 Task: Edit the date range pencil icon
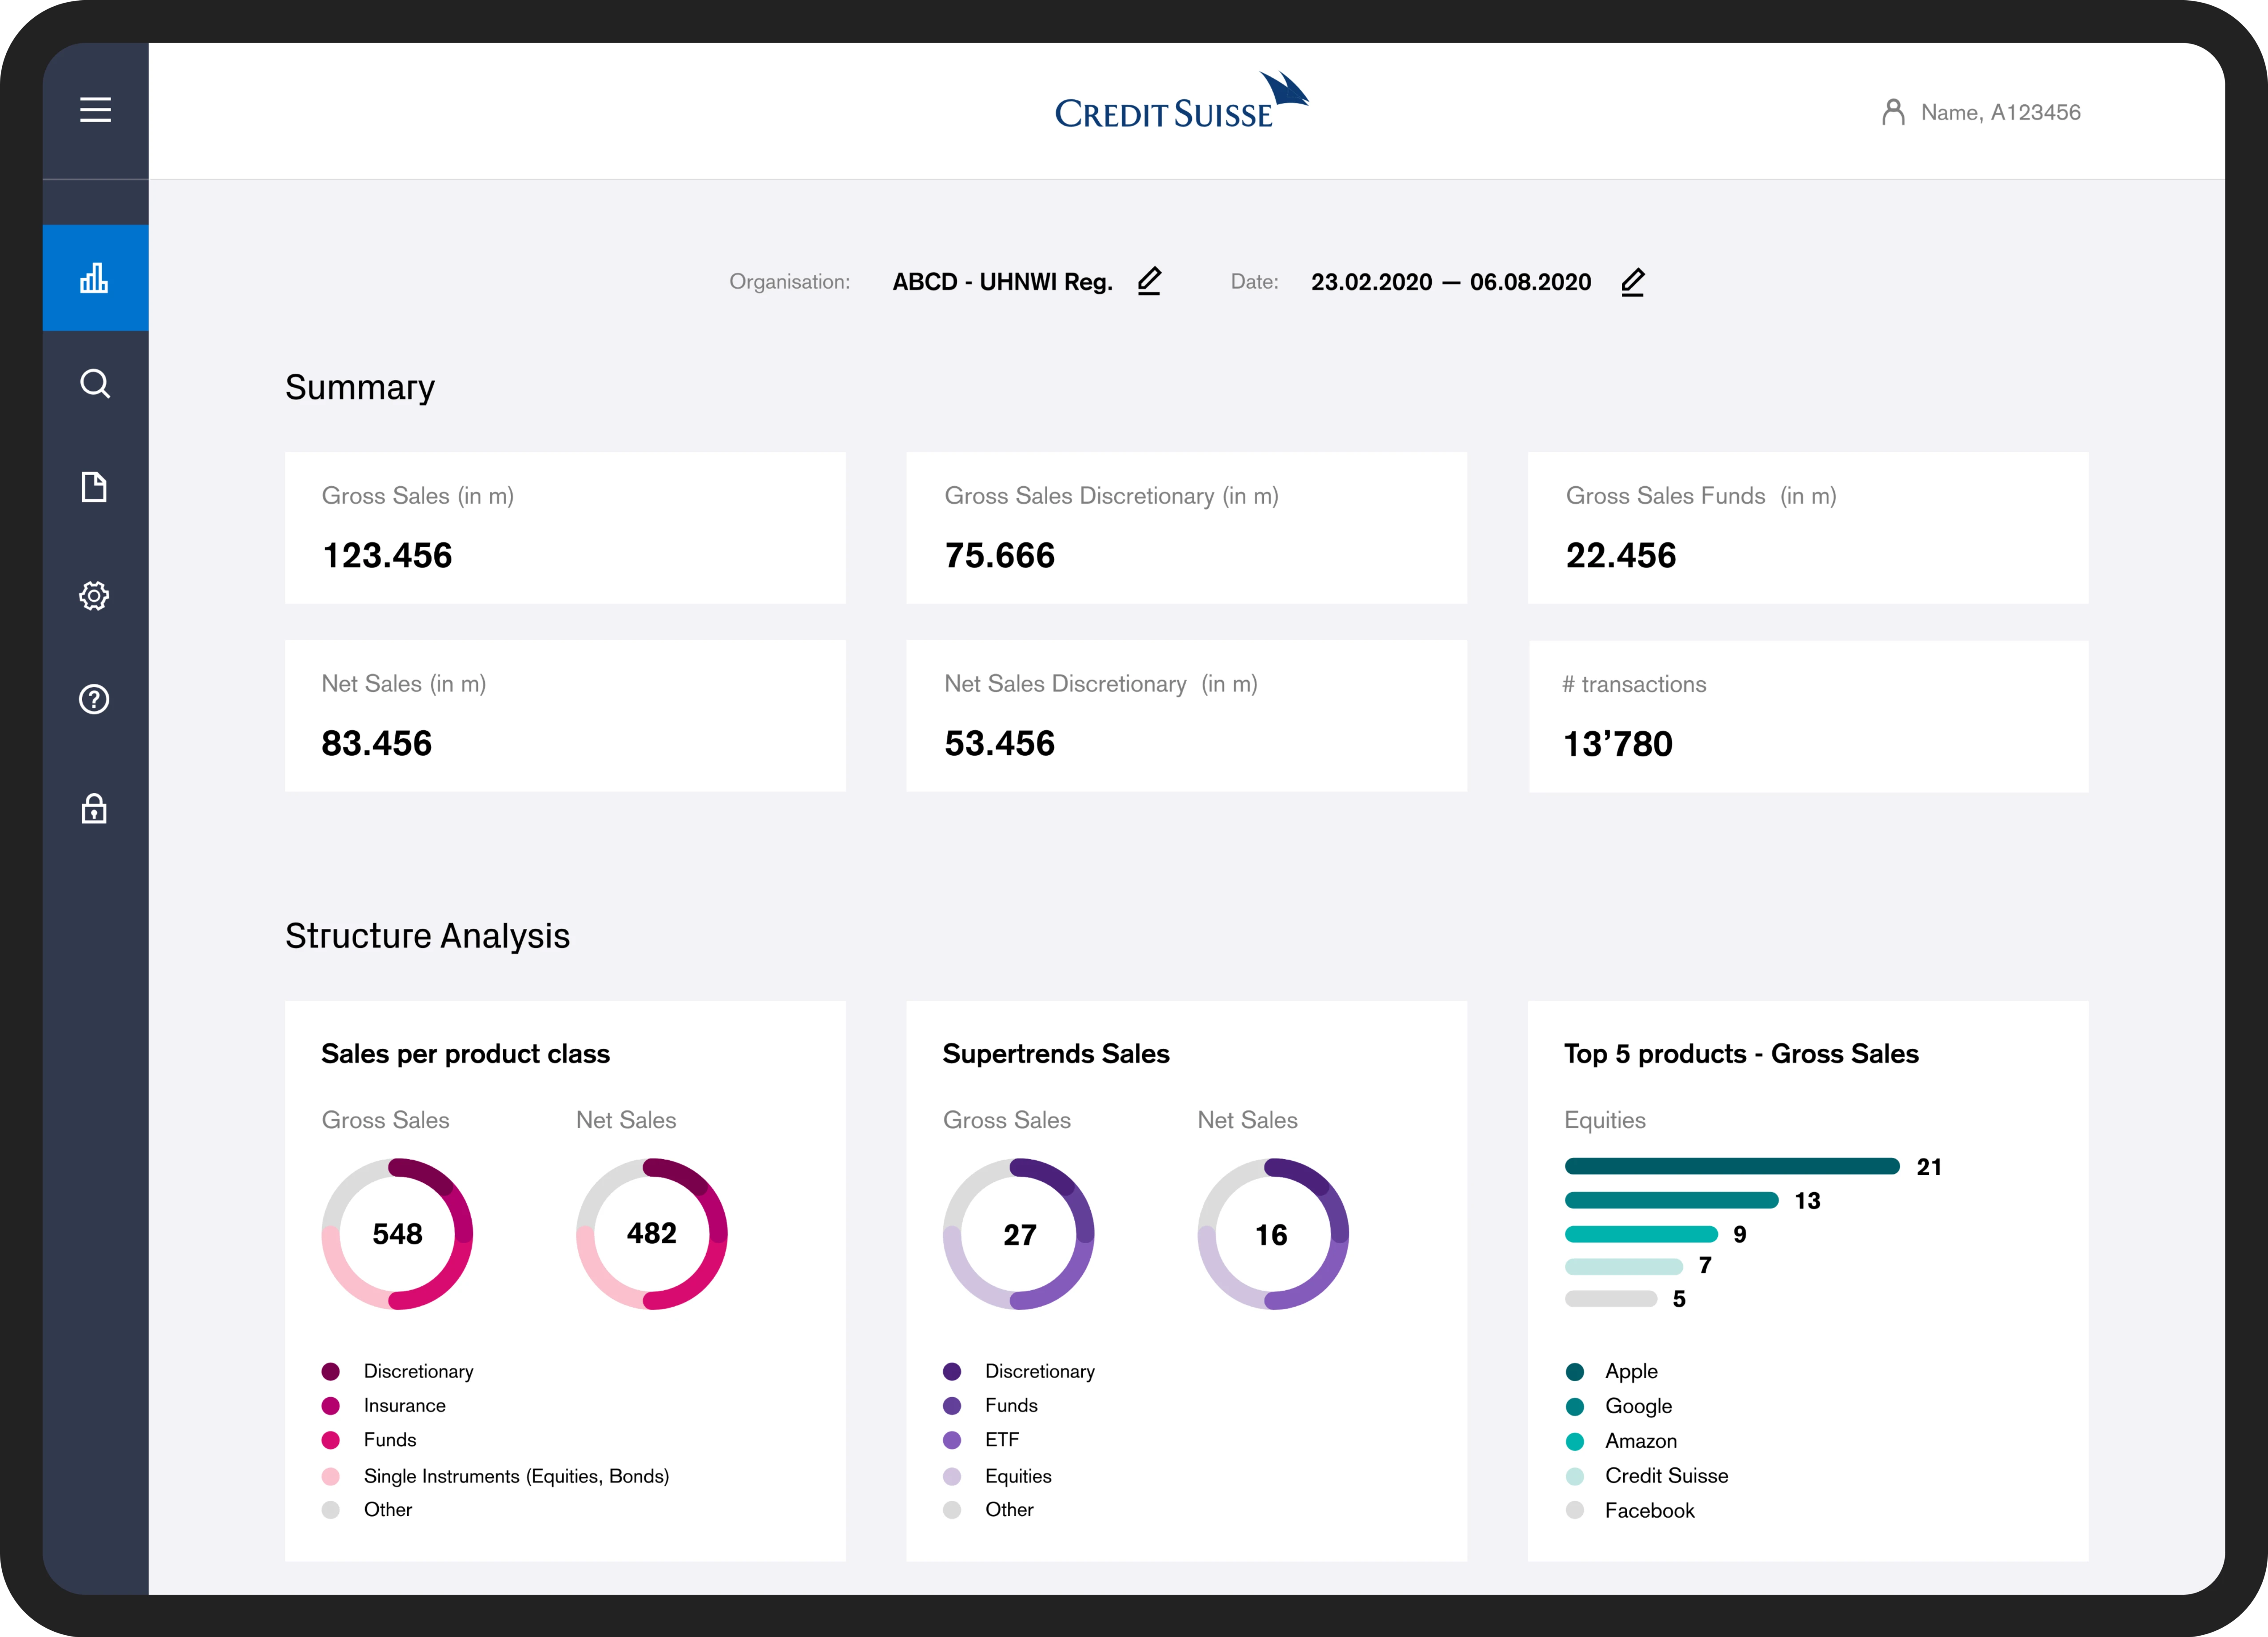[1632, 282]
